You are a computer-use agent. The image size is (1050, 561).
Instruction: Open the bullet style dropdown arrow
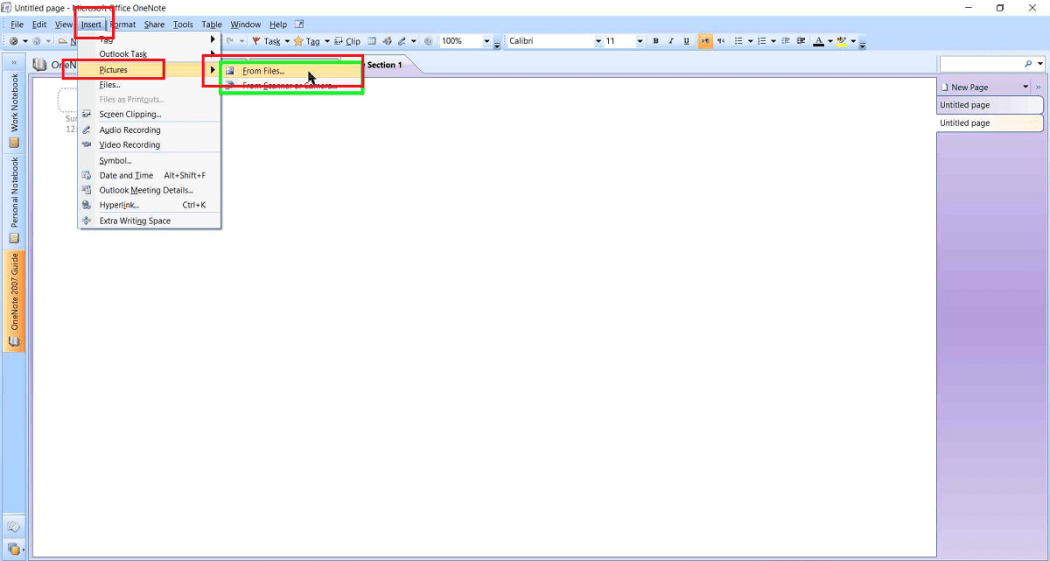coord(750,42)
